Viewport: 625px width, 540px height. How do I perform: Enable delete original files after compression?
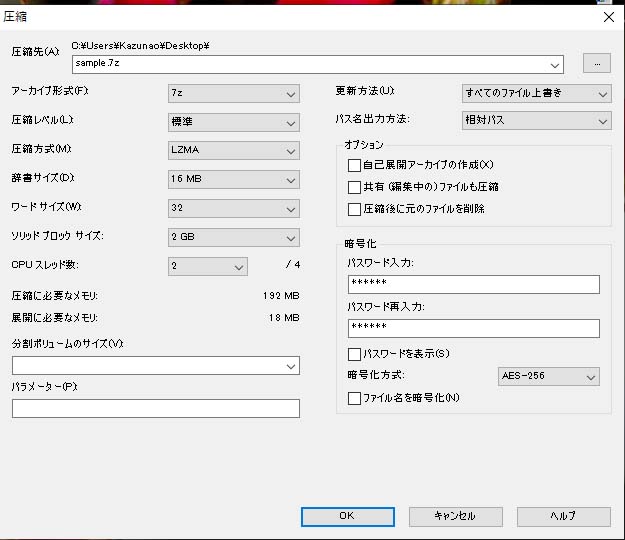point(354,210)
